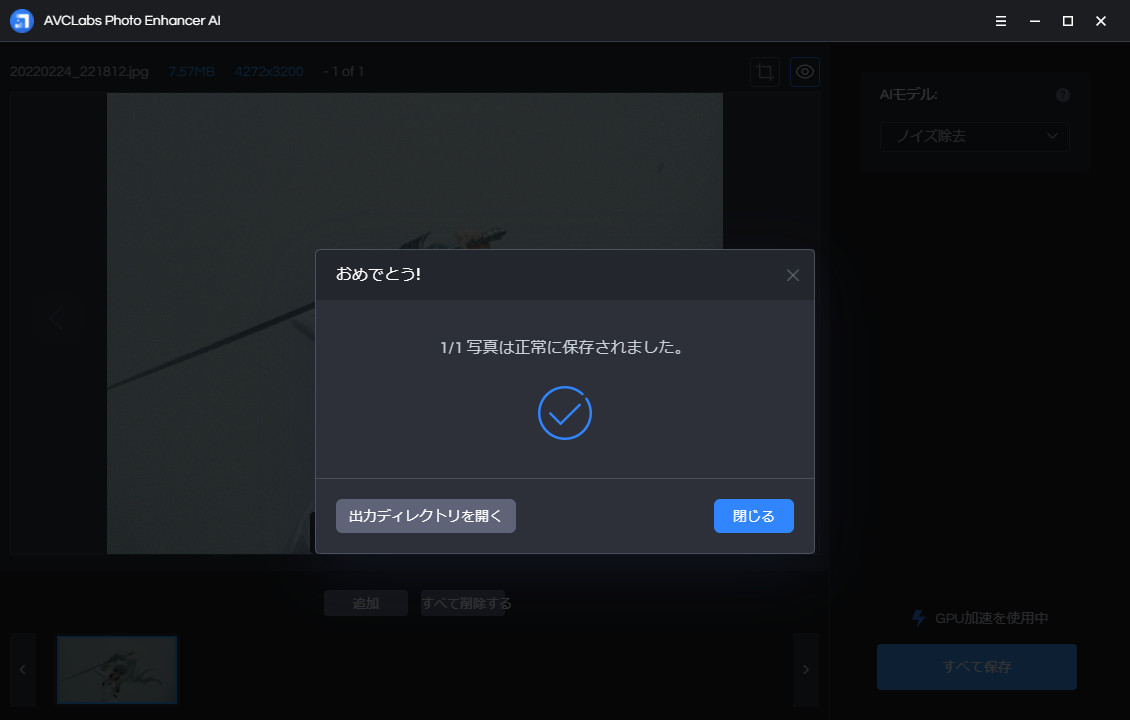
Task: Click 1/1 写真は正常に保存されました message
Action: pyautogui.click(x=564, y=347)
